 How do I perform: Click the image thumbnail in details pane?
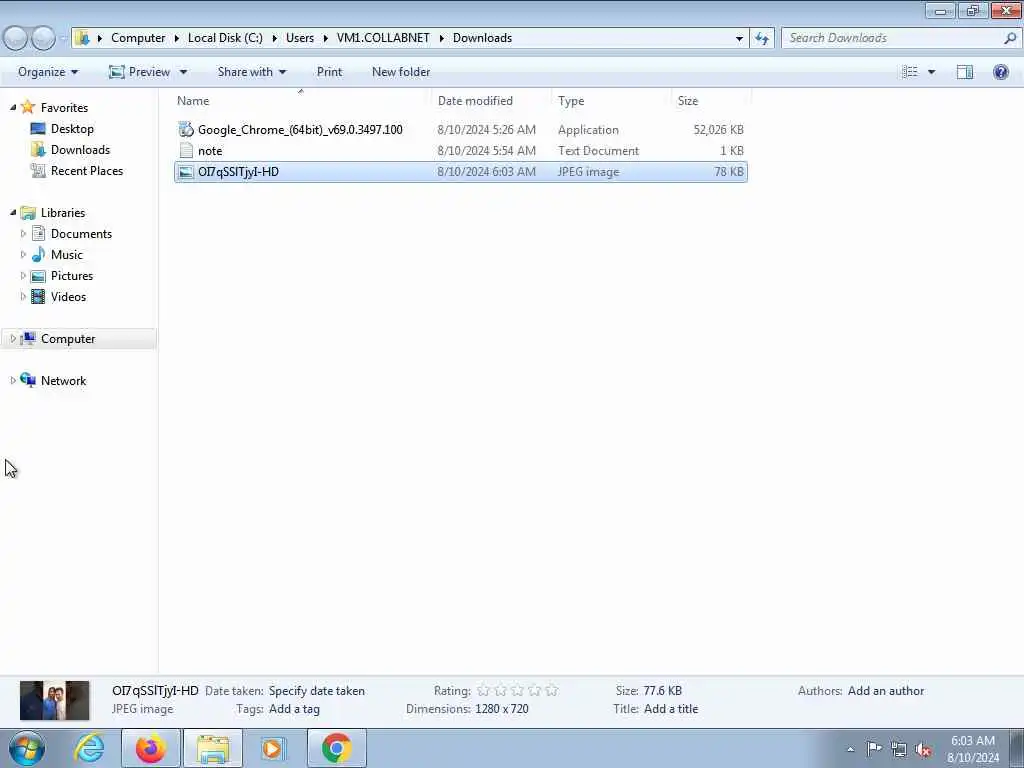pyautogui.click(x=54, y=700)
